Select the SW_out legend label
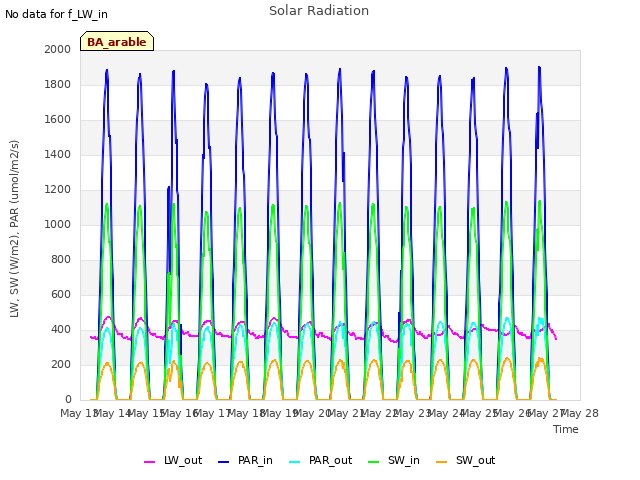The height and width of the screenshot is (480, 640). click(476, 460)
